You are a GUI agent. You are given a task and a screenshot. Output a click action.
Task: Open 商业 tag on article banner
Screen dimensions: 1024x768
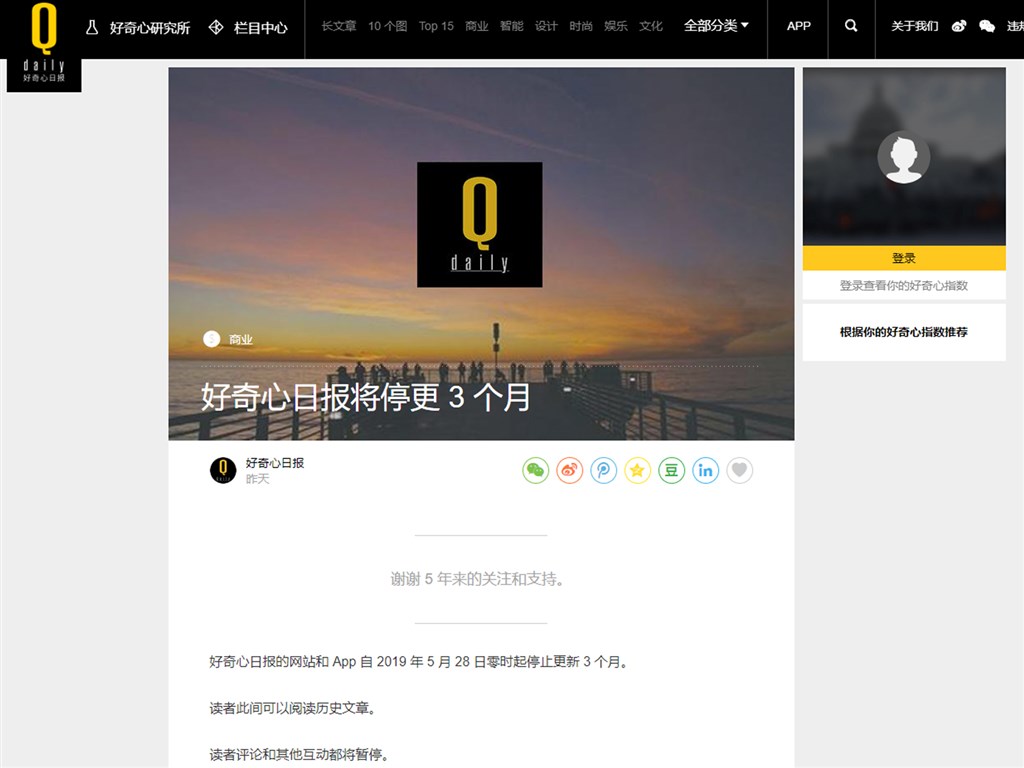pos(240,340)
